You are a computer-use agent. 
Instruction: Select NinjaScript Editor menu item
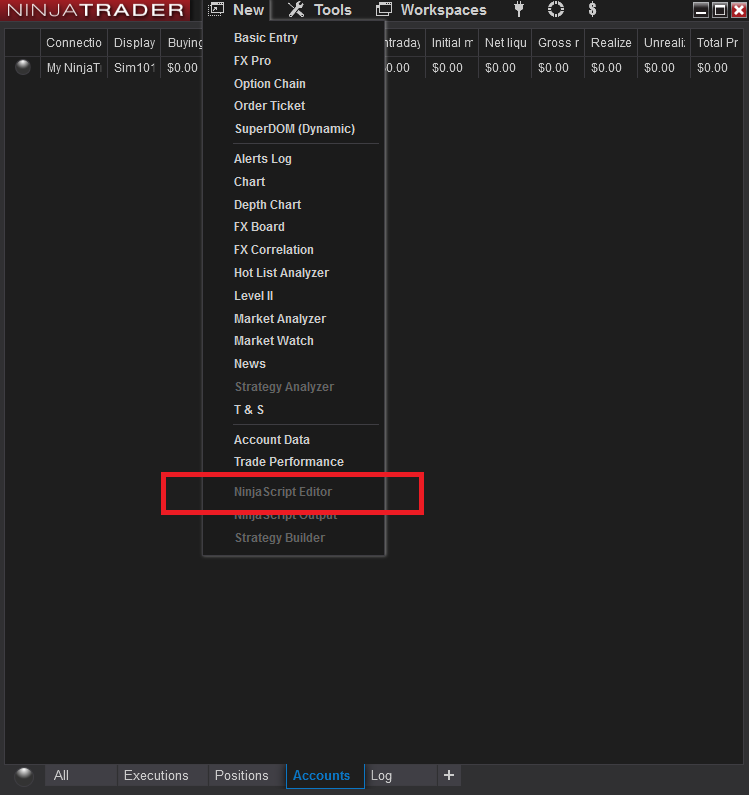point(283,492)
